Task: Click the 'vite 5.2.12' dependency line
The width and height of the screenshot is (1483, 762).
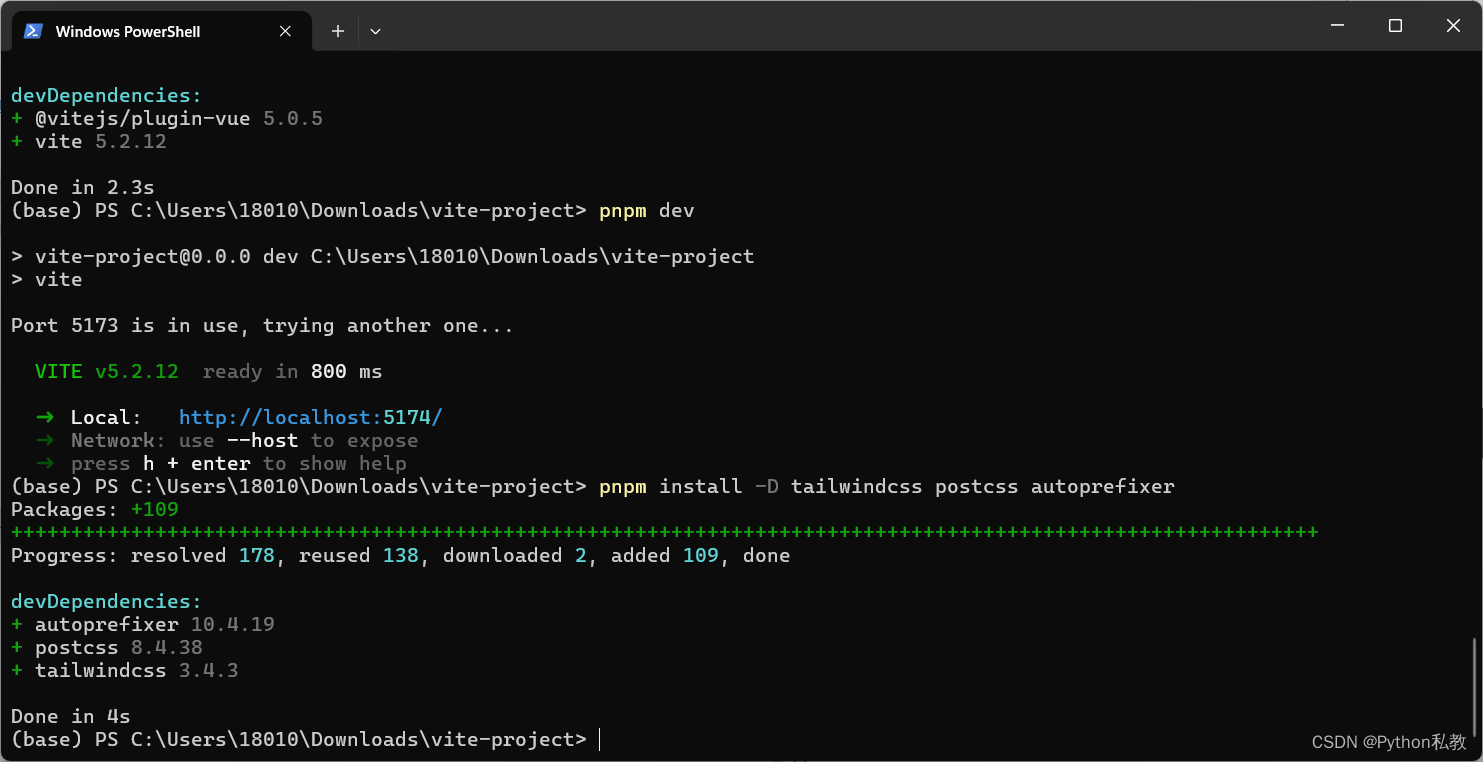Action: [89, 141]
